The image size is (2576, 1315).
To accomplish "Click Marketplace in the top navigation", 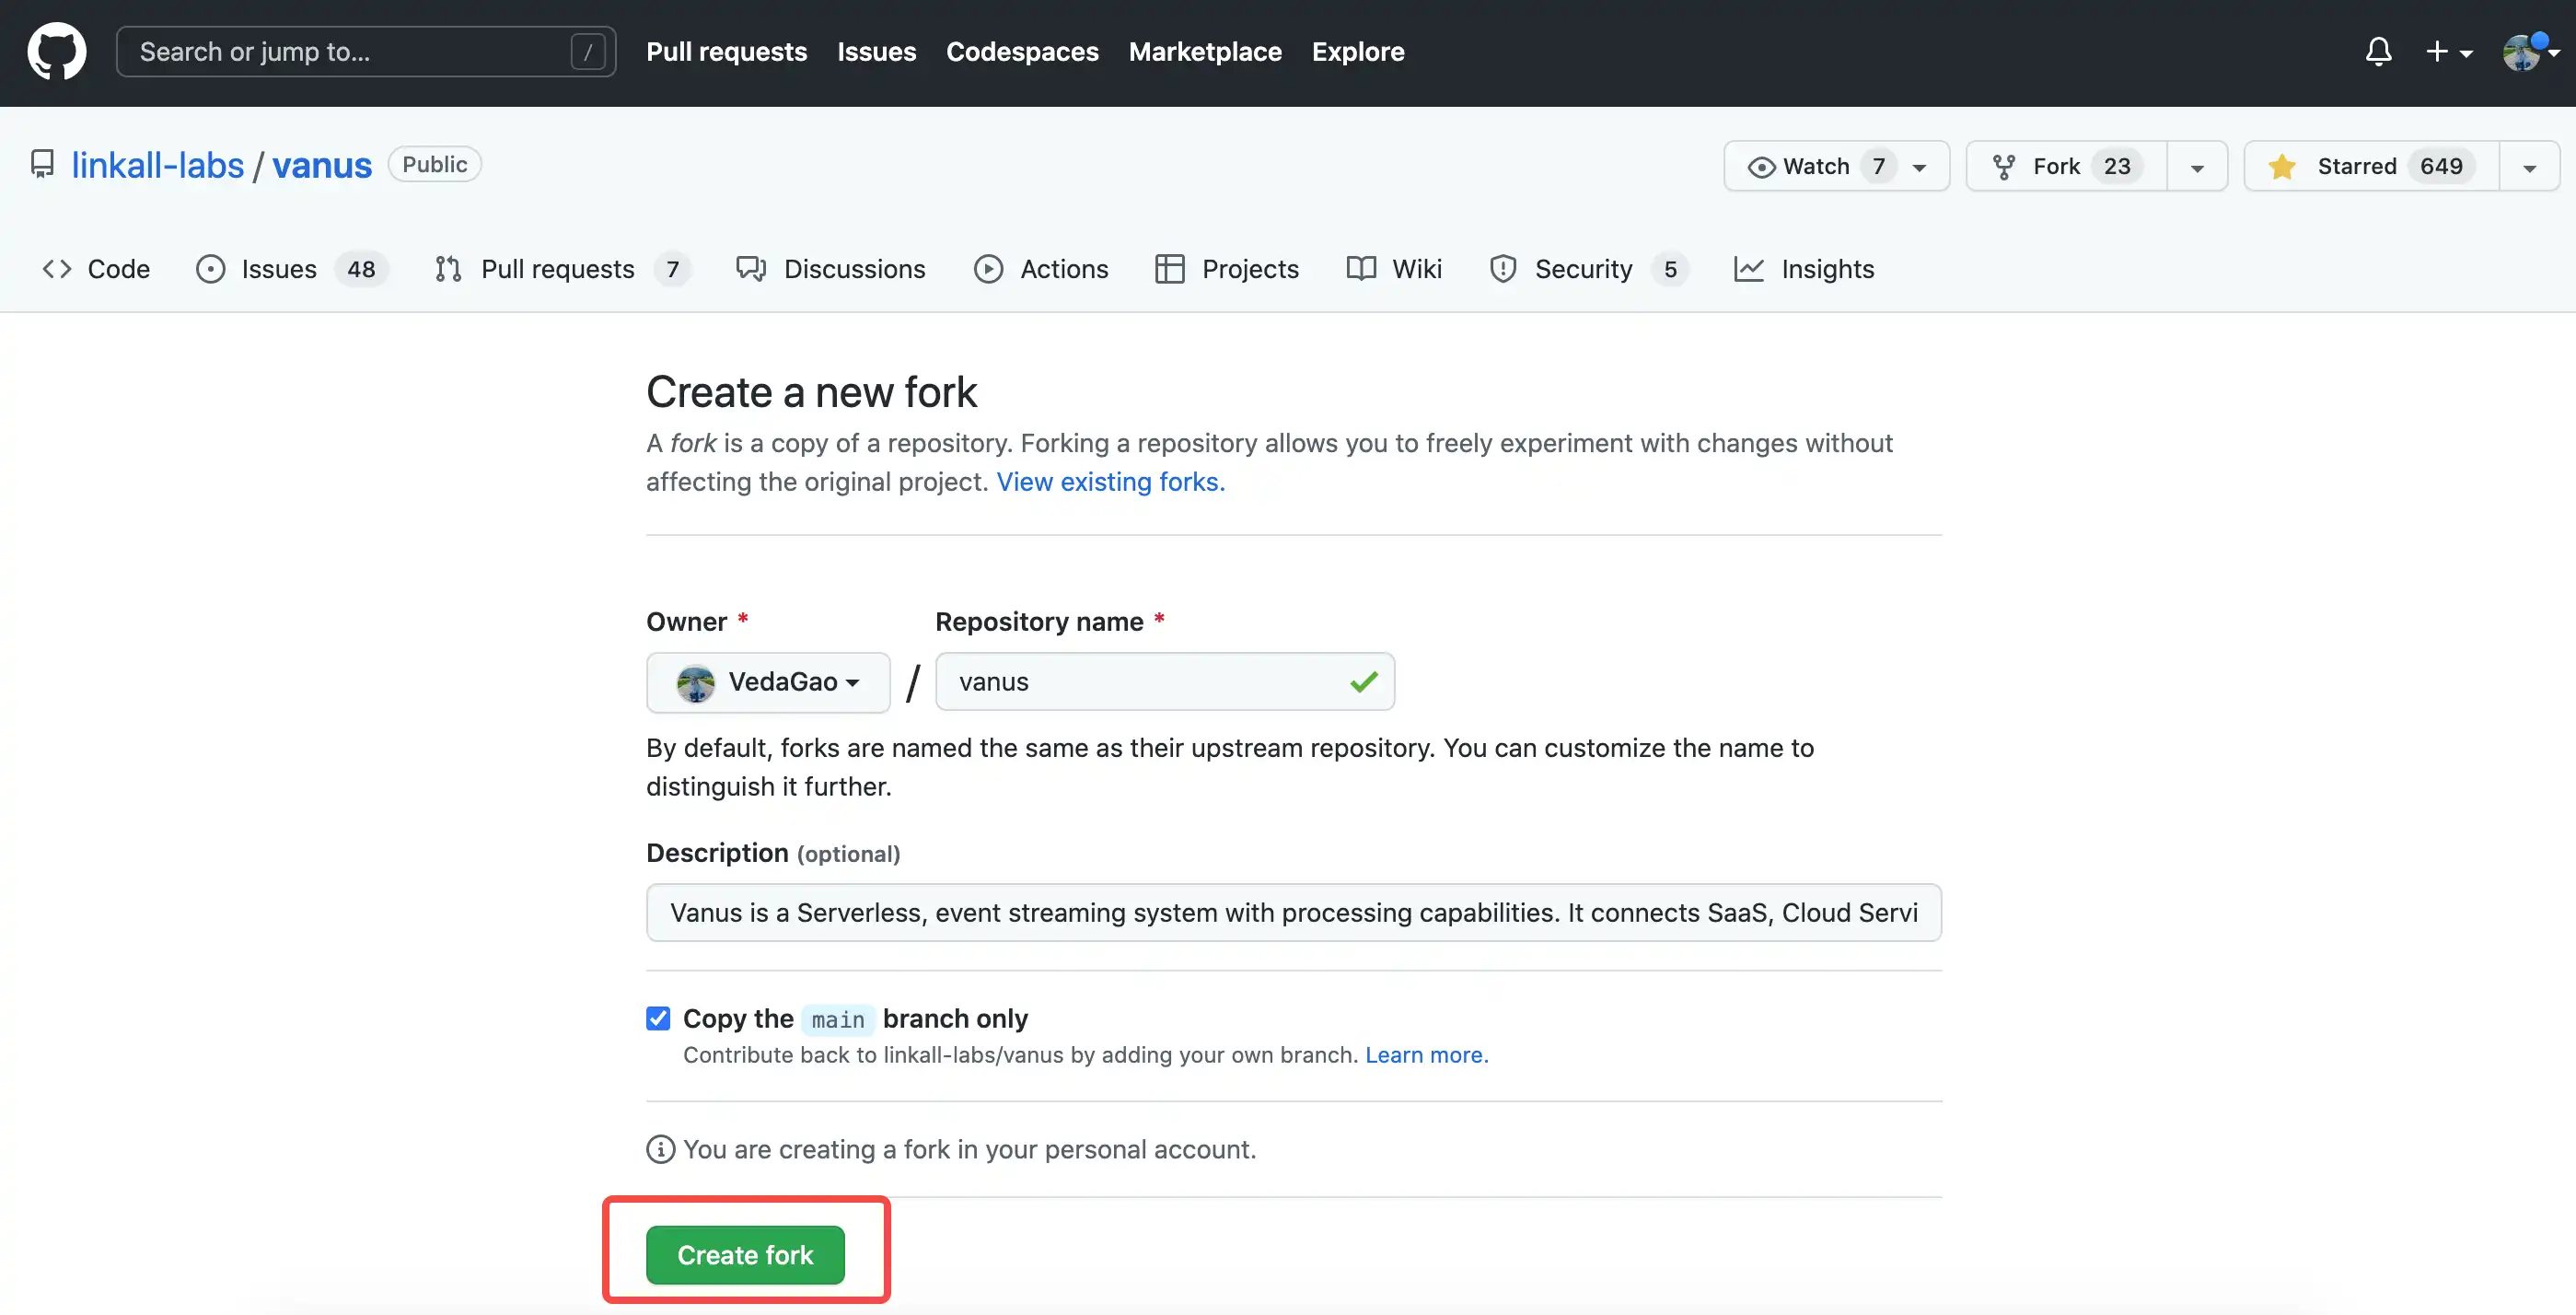I will pyautogui.click(x=1205, y=51).
